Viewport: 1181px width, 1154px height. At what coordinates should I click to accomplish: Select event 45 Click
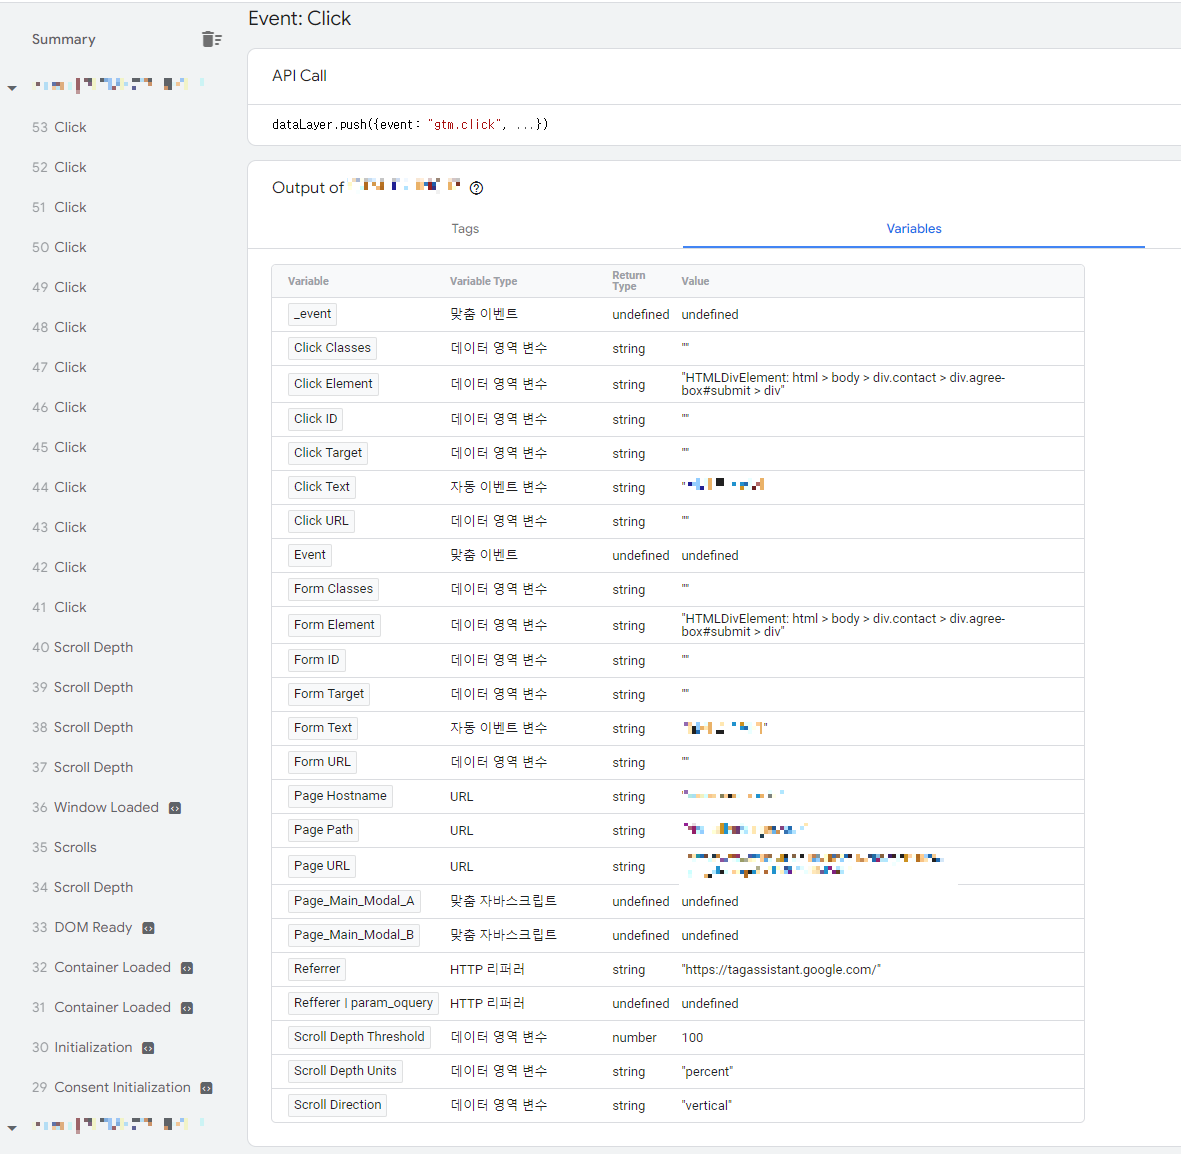click(x=60, y=447)
